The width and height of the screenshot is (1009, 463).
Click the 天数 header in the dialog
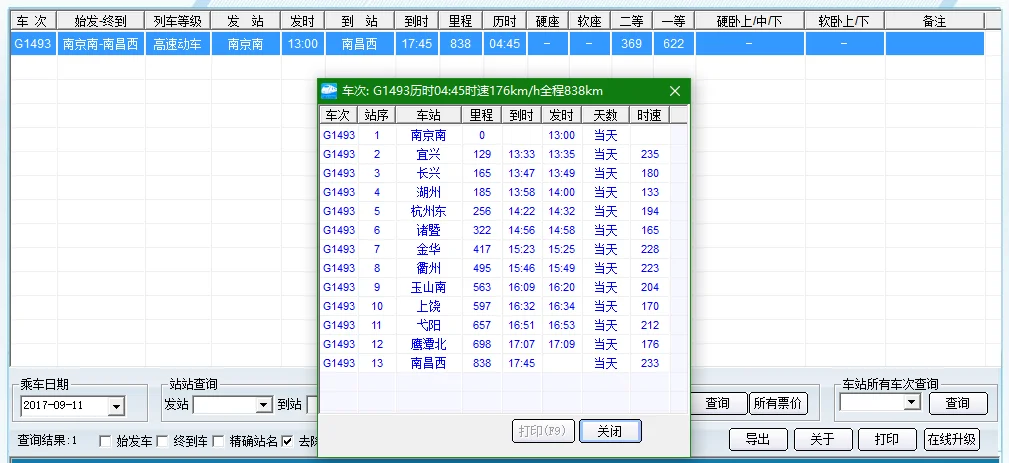[x=605, y=115]
